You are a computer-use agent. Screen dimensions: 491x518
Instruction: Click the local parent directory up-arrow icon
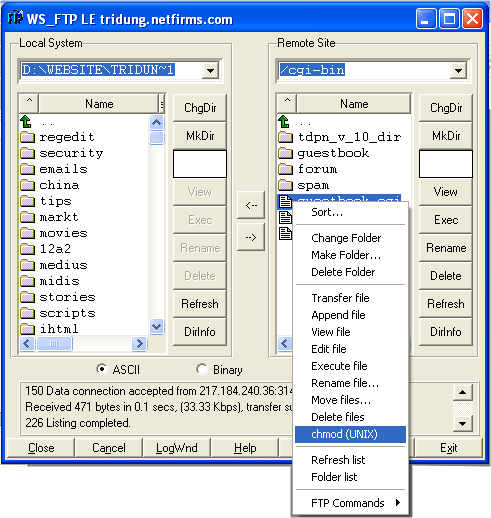(x=26, y=121)
